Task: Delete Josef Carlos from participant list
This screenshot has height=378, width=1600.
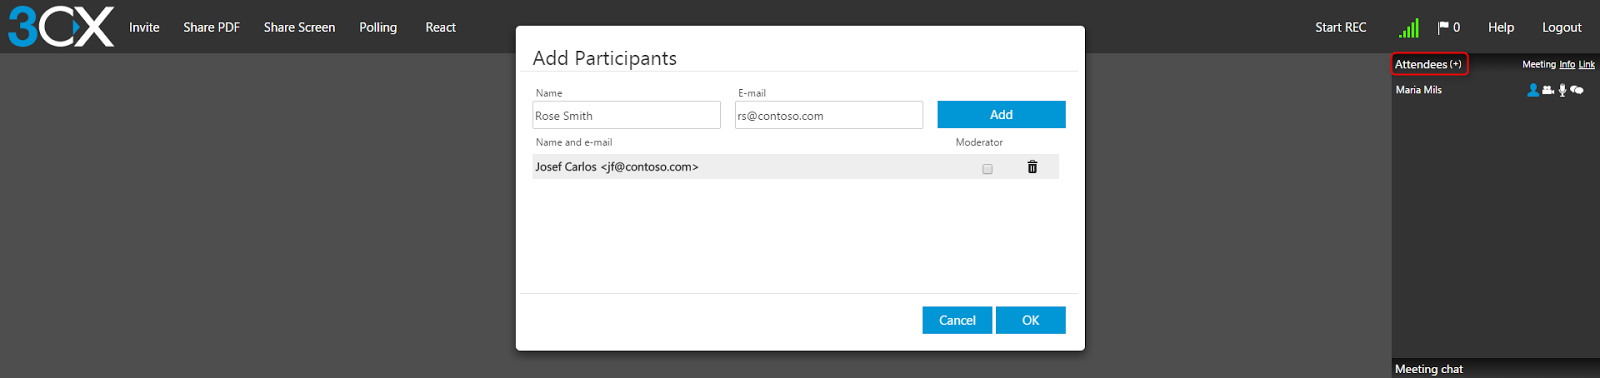Action: point(1032,167)
